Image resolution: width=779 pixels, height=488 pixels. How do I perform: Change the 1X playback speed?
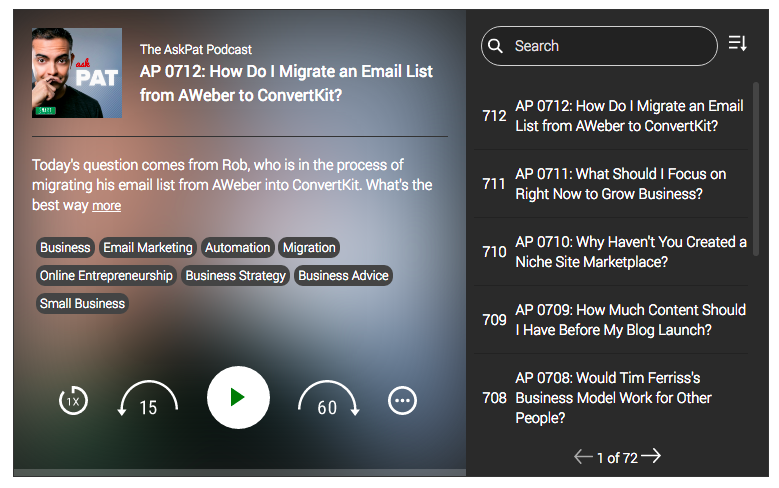[73, 401]
